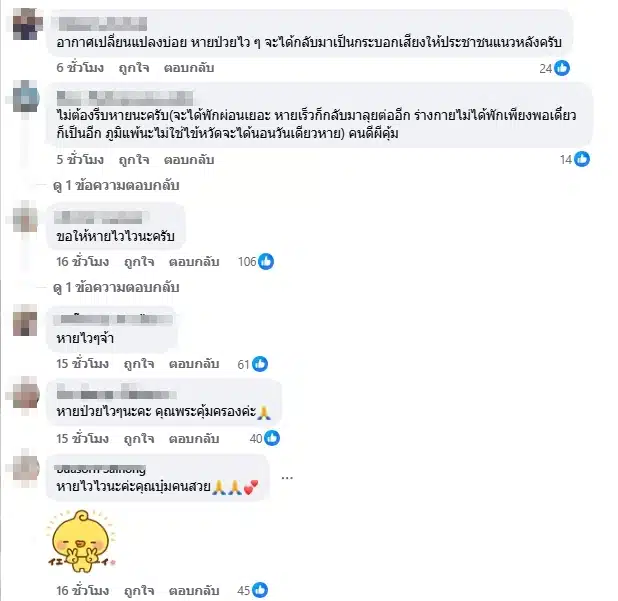Click the like reaction icon with 14 likes
The height and width of the screenshot is (601, 618).
click(582, 159)
